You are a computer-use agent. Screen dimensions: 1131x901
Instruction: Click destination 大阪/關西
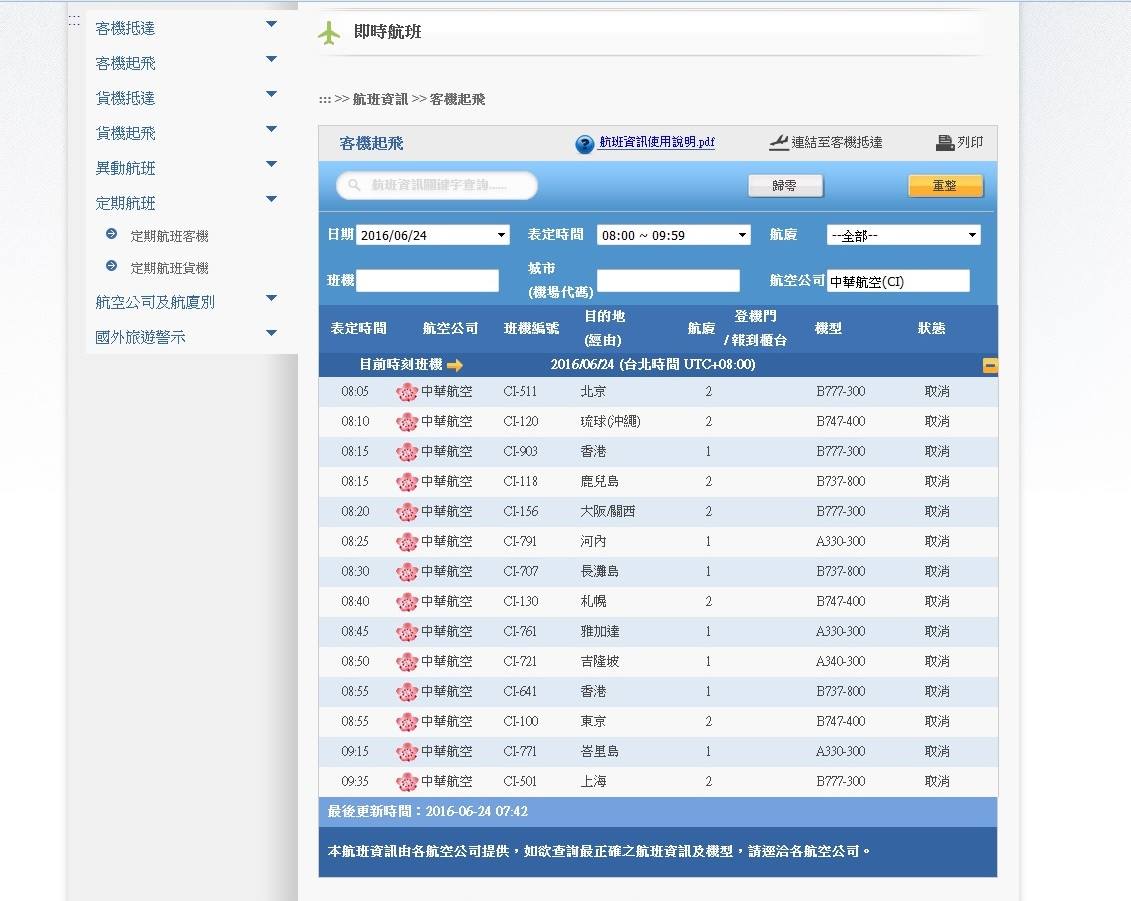(608, 511)
